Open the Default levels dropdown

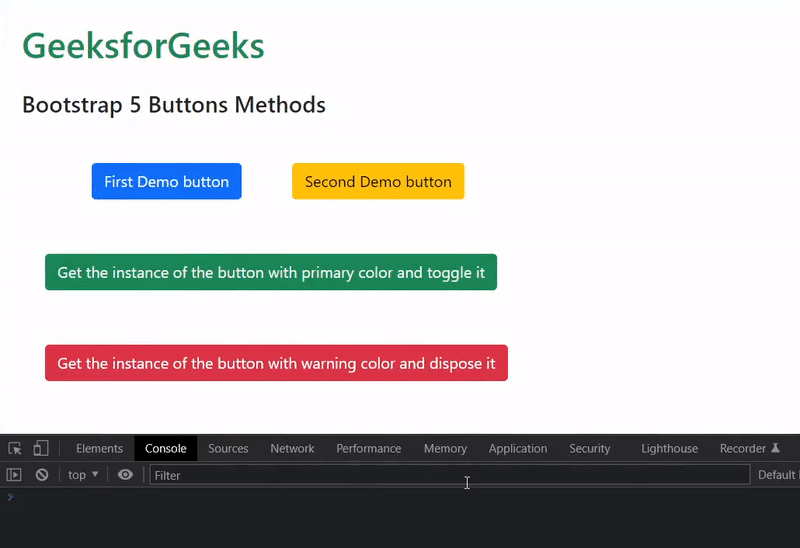[x=778, y=475]
